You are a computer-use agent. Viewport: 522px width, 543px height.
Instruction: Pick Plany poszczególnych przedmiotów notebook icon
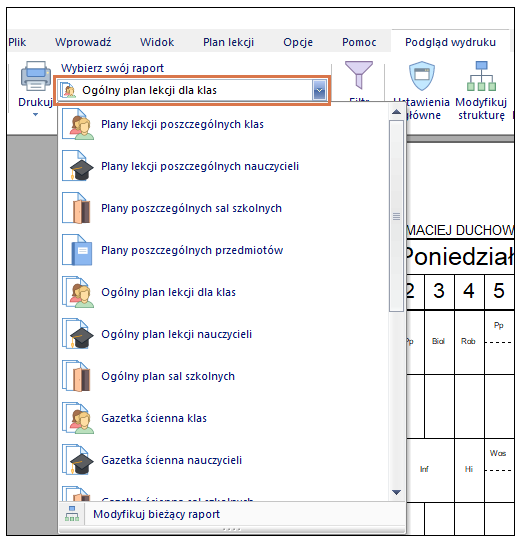click(77, 250)
